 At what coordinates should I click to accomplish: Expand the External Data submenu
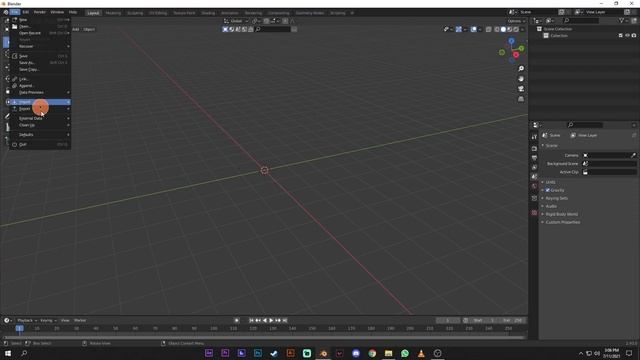(x=40, y=118)
